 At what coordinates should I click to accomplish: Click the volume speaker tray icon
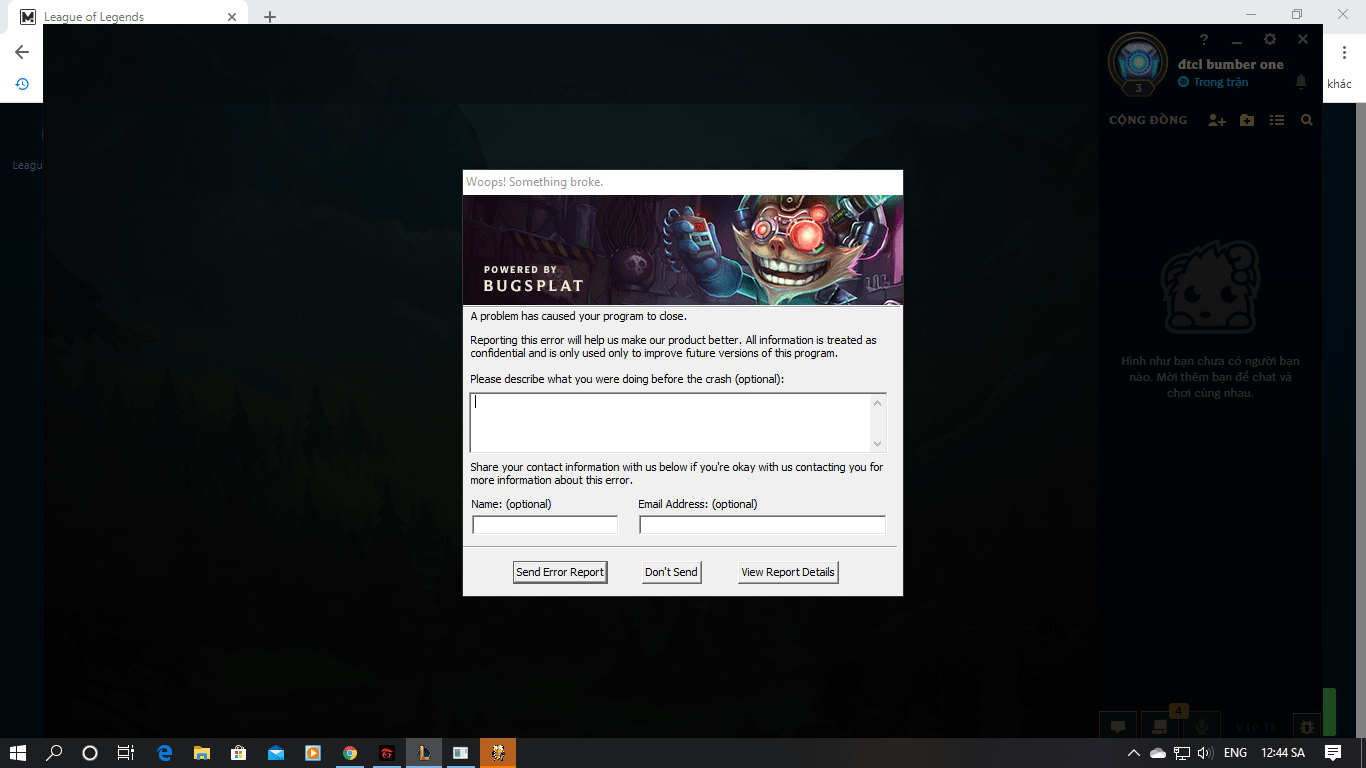coord(1204,753)
